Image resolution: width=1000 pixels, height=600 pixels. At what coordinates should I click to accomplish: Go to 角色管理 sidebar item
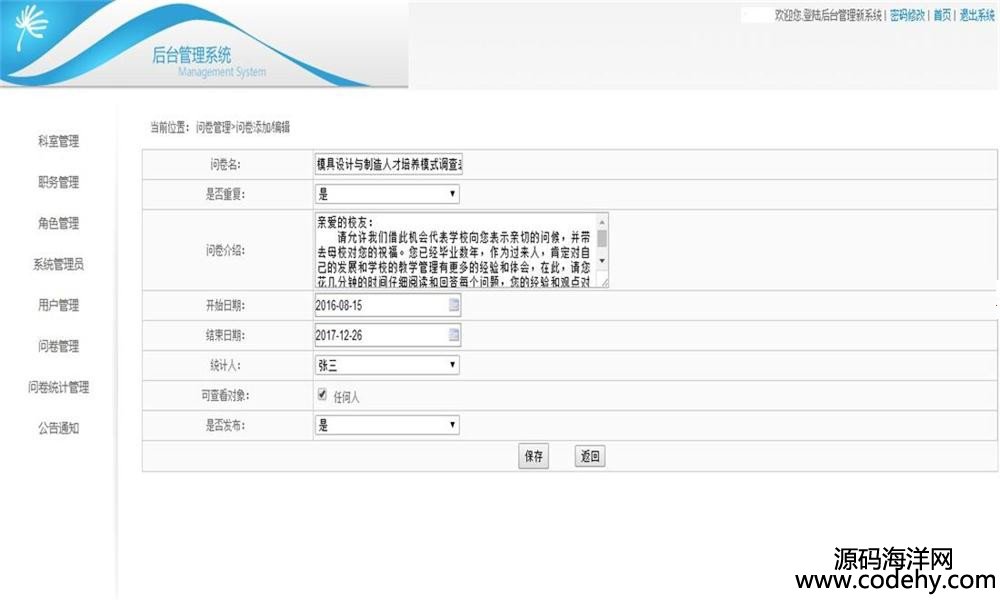point(58,223)
